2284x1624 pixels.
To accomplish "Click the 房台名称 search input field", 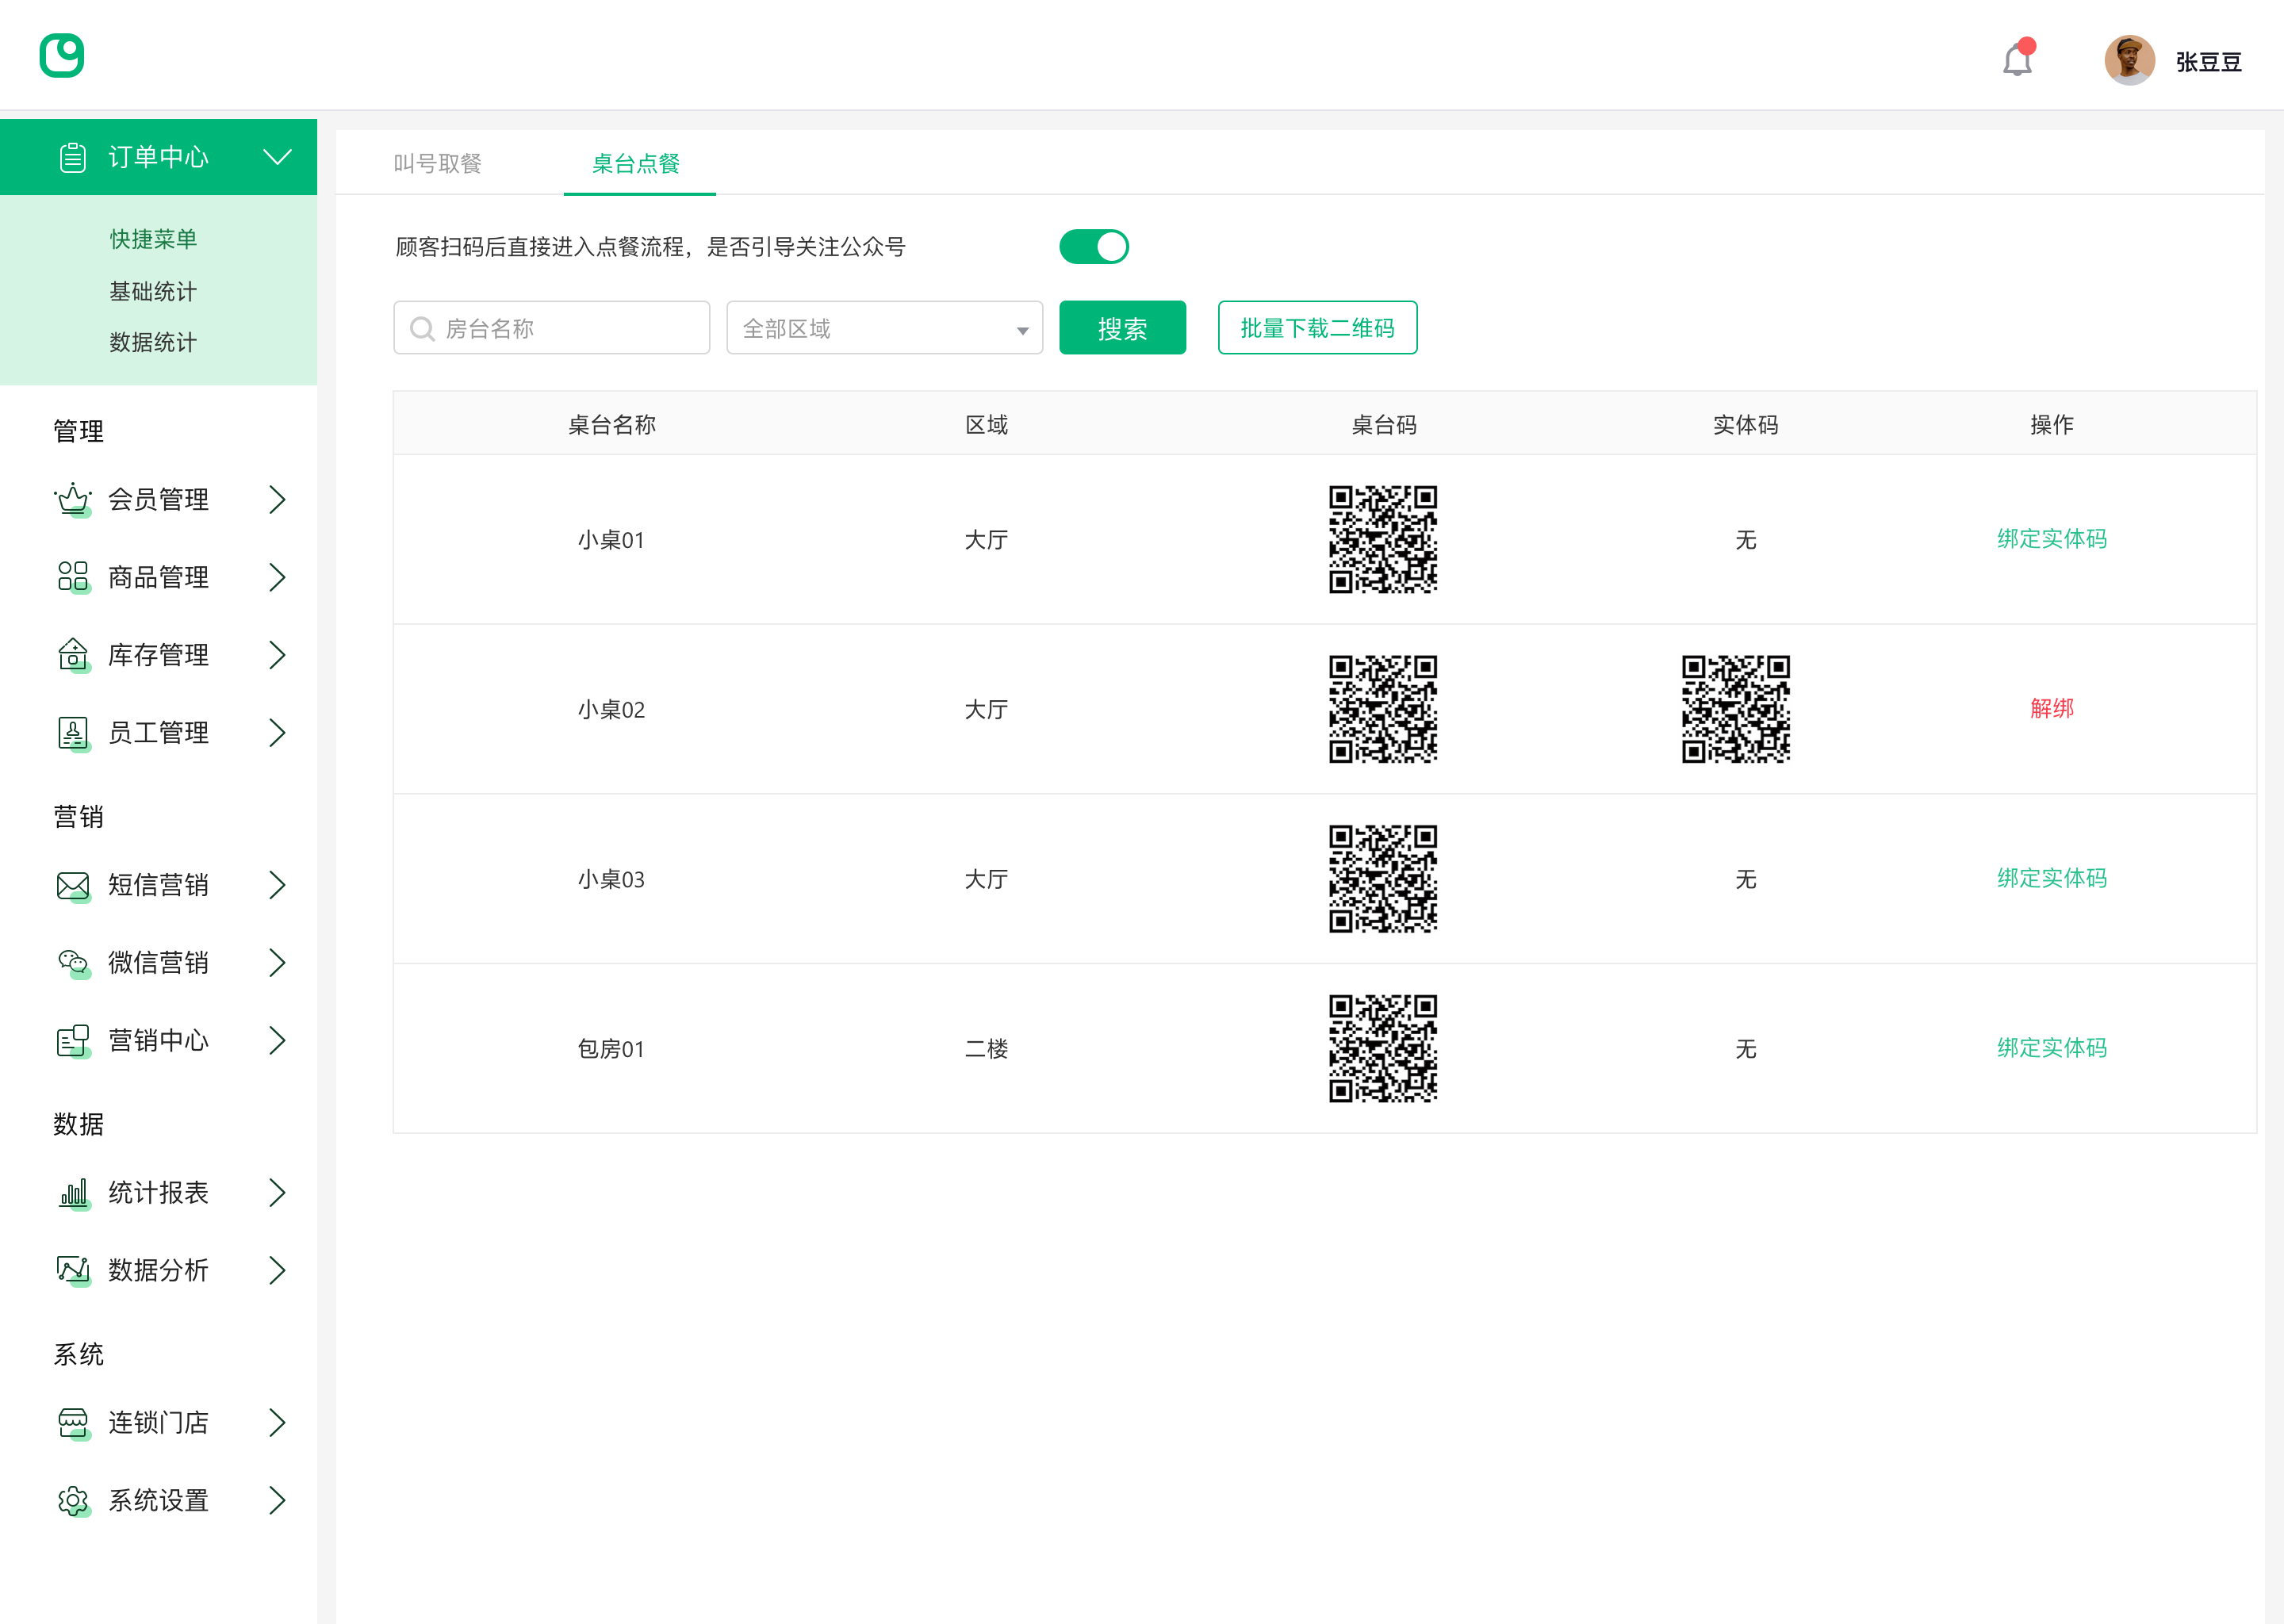I will pos(551,327).
